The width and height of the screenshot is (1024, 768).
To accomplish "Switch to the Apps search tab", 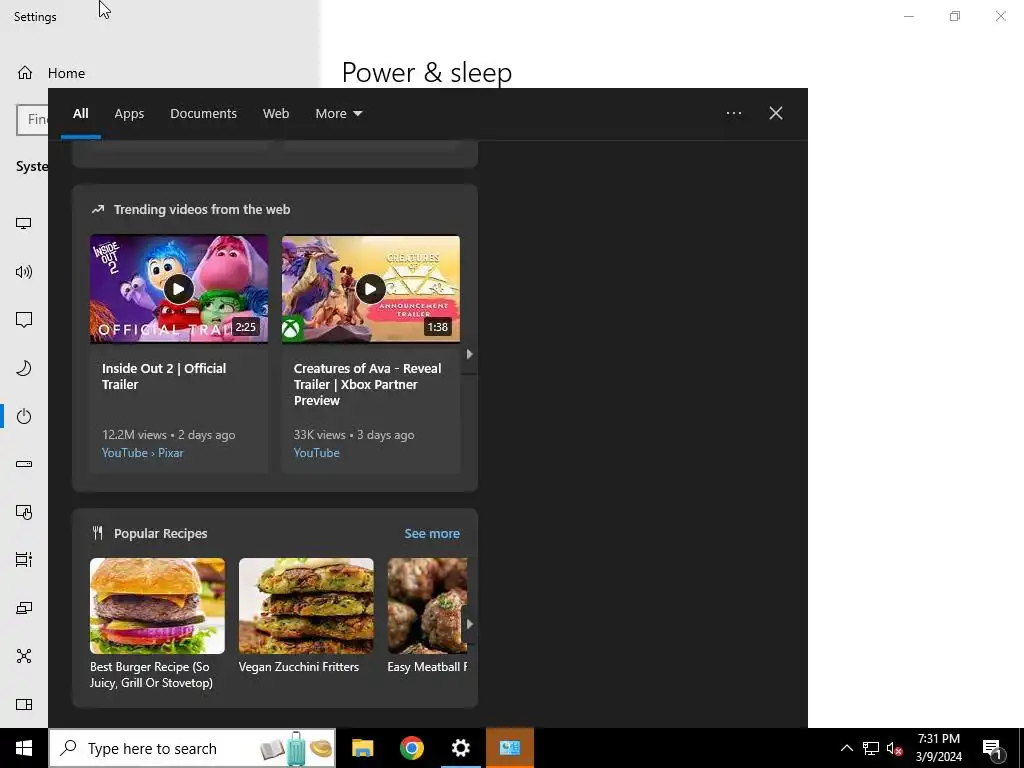I will [x=129, y=114].
